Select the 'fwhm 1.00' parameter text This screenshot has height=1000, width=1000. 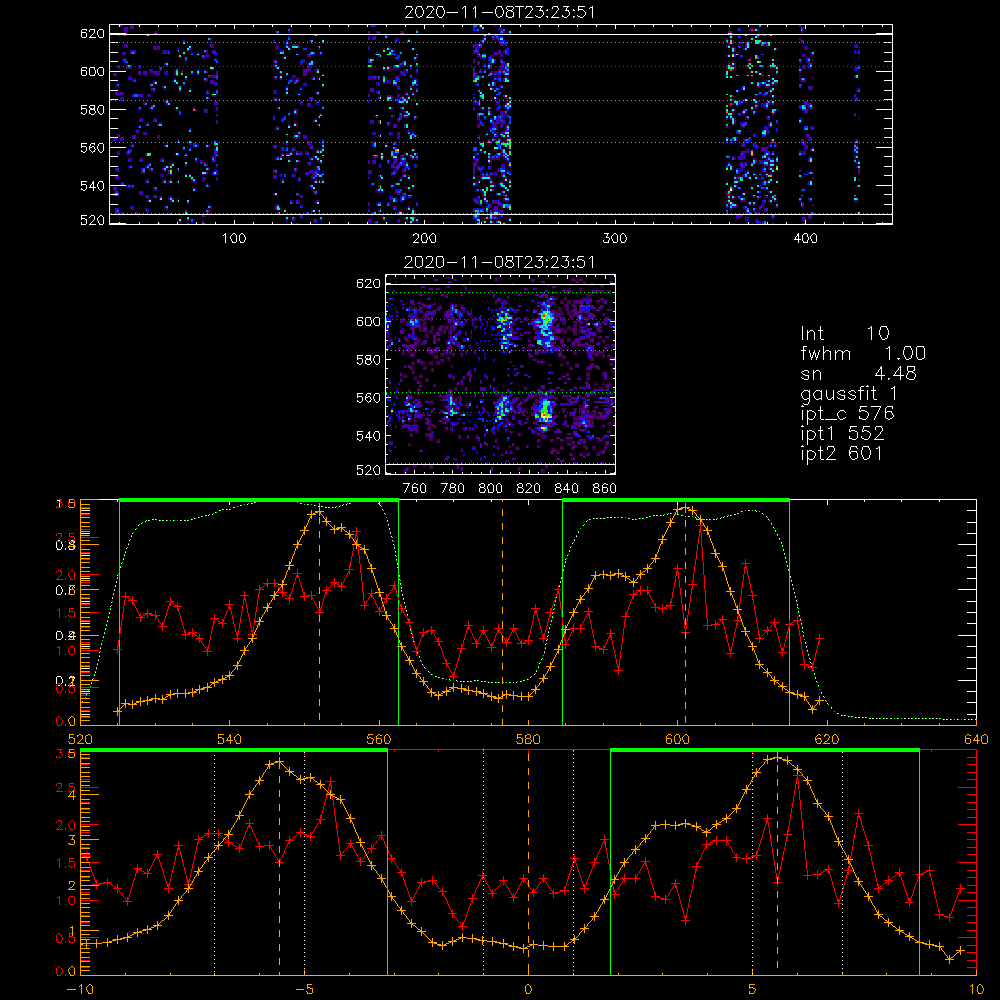tap(863, 353)
